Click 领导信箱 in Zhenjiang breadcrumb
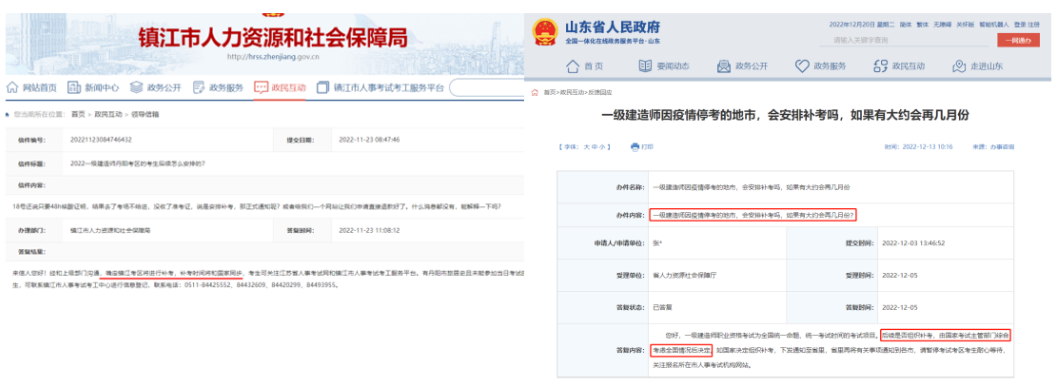 click(145, 114)
